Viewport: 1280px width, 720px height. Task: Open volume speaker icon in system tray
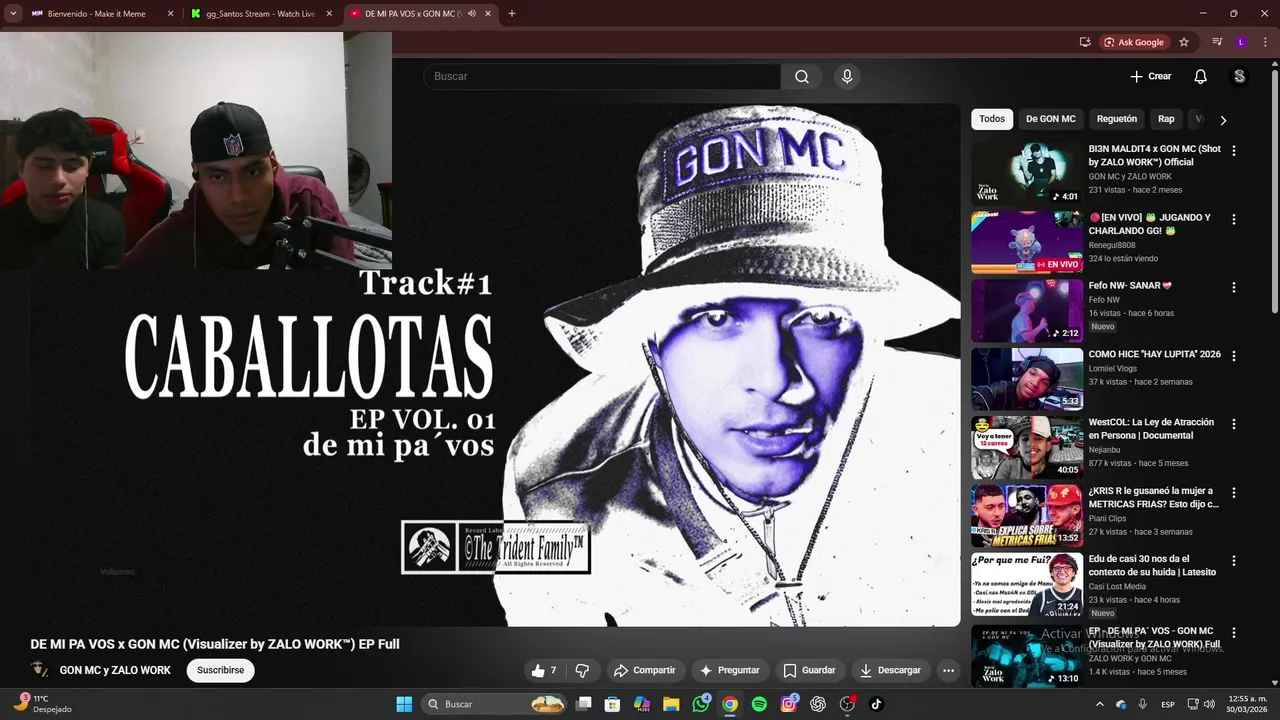(1208, 704)
